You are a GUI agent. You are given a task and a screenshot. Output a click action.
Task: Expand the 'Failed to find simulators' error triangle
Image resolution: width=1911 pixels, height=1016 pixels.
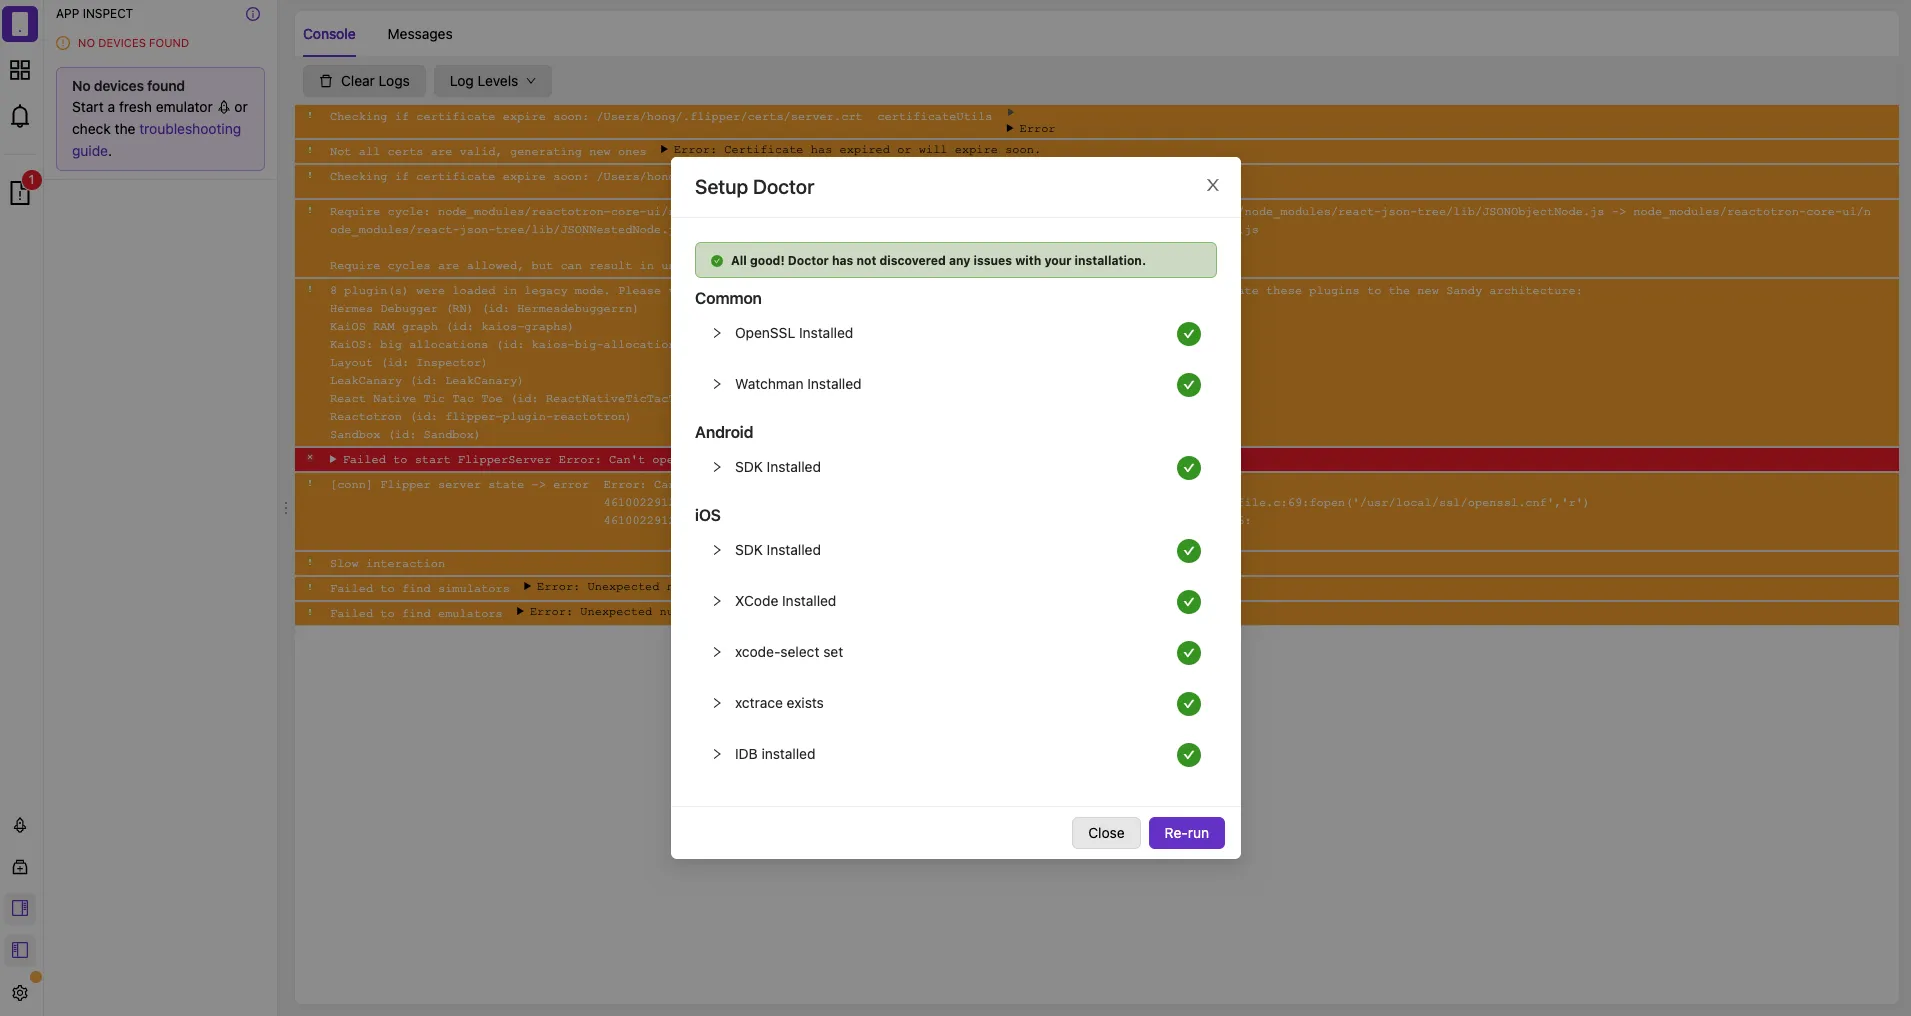pos(527,587)
